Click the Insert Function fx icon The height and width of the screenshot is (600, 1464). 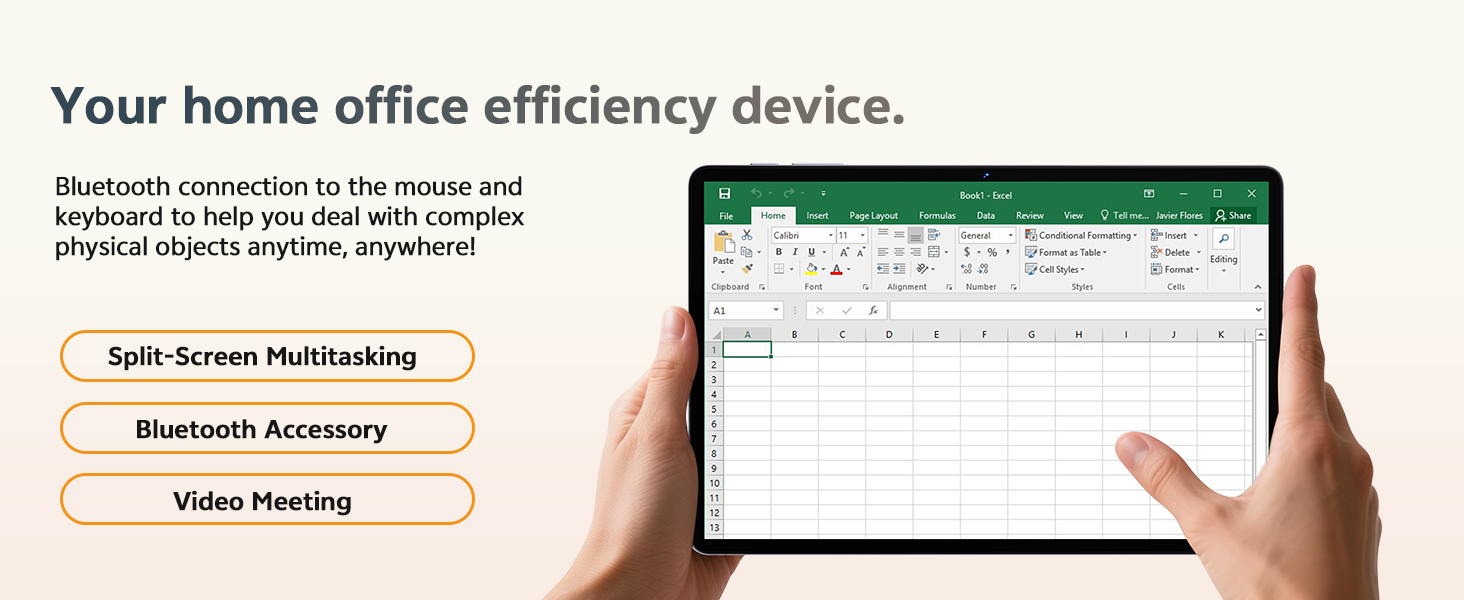[x=873, y=311]
